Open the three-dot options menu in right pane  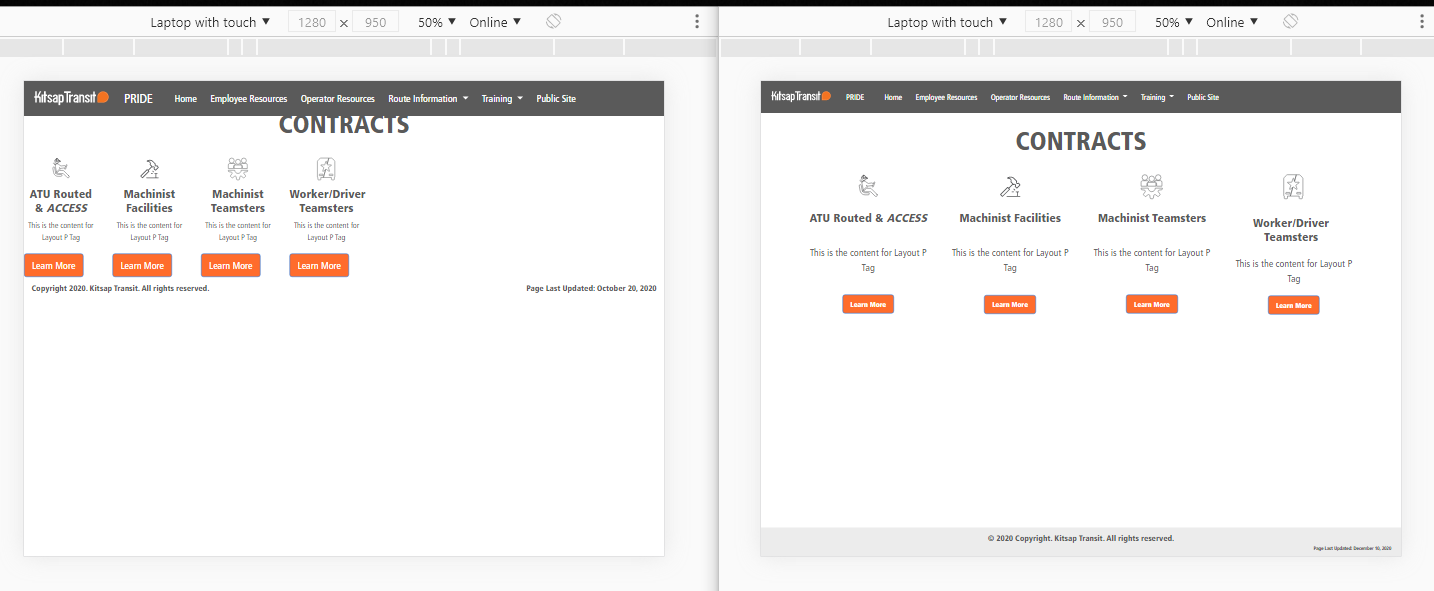[1423, 22]
